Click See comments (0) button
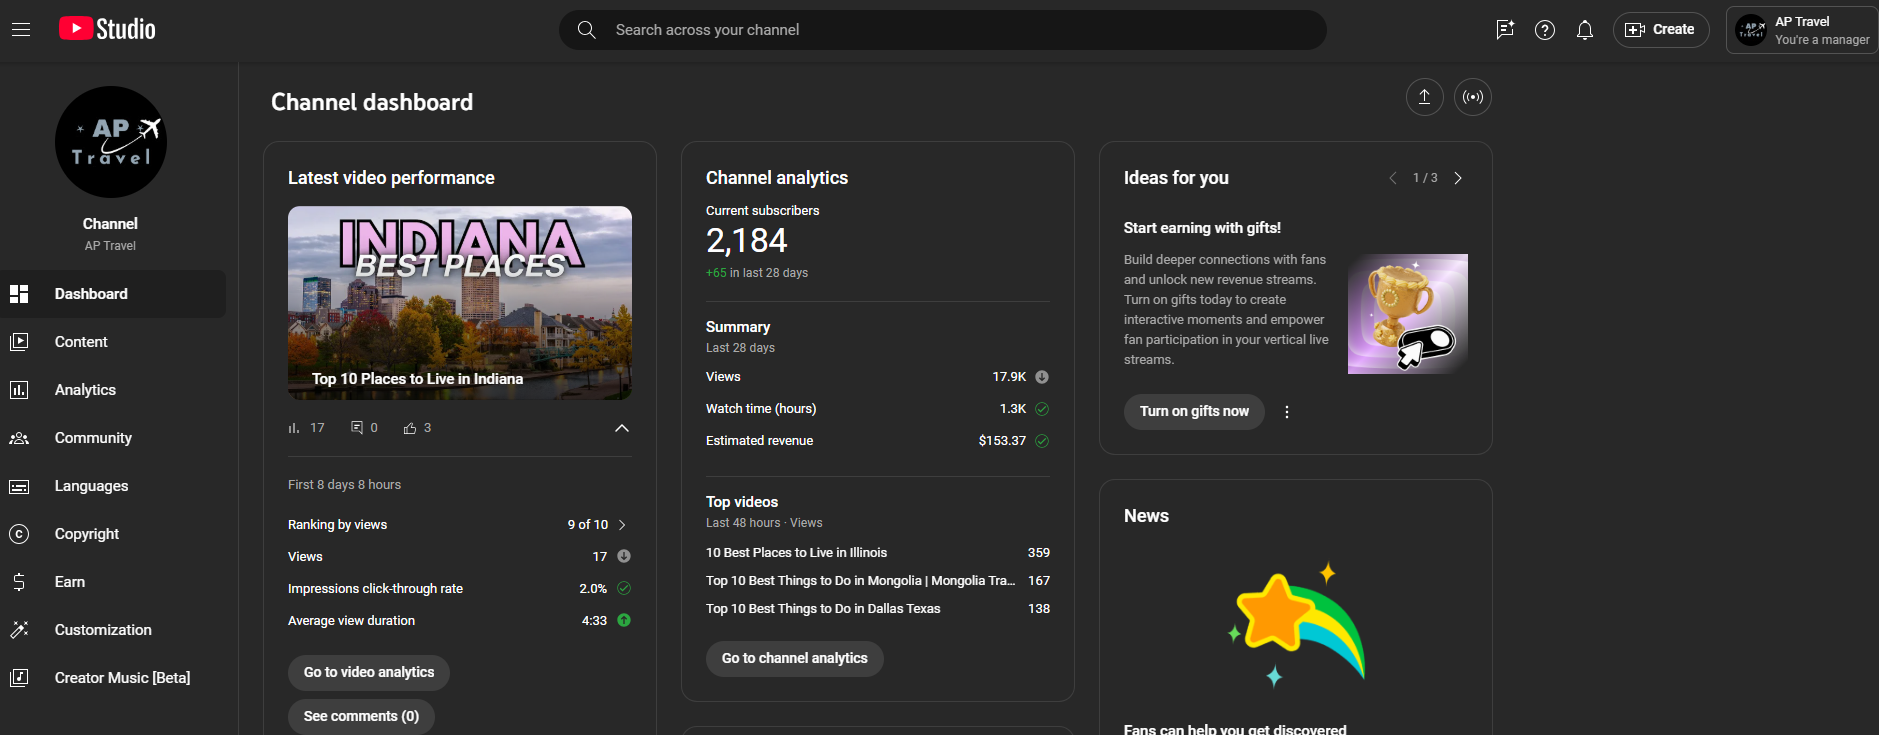 (x=361, y=717)
